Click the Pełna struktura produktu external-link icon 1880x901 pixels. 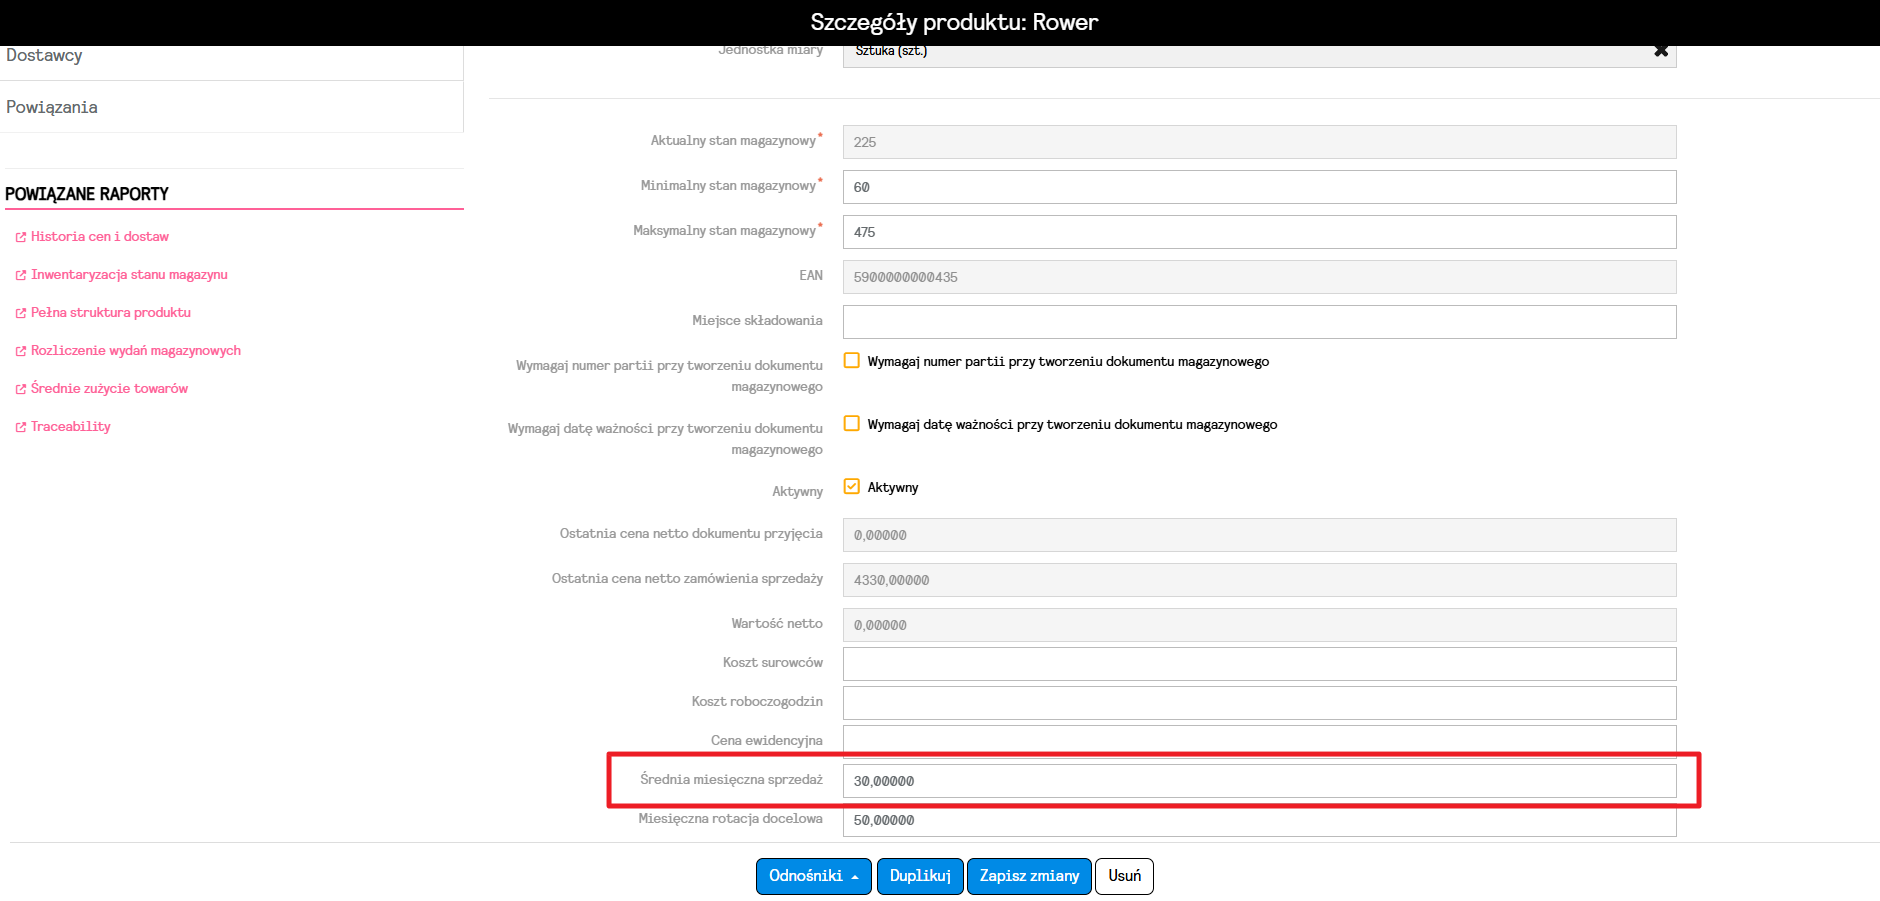pyautogui.click(x=20, y=313)
